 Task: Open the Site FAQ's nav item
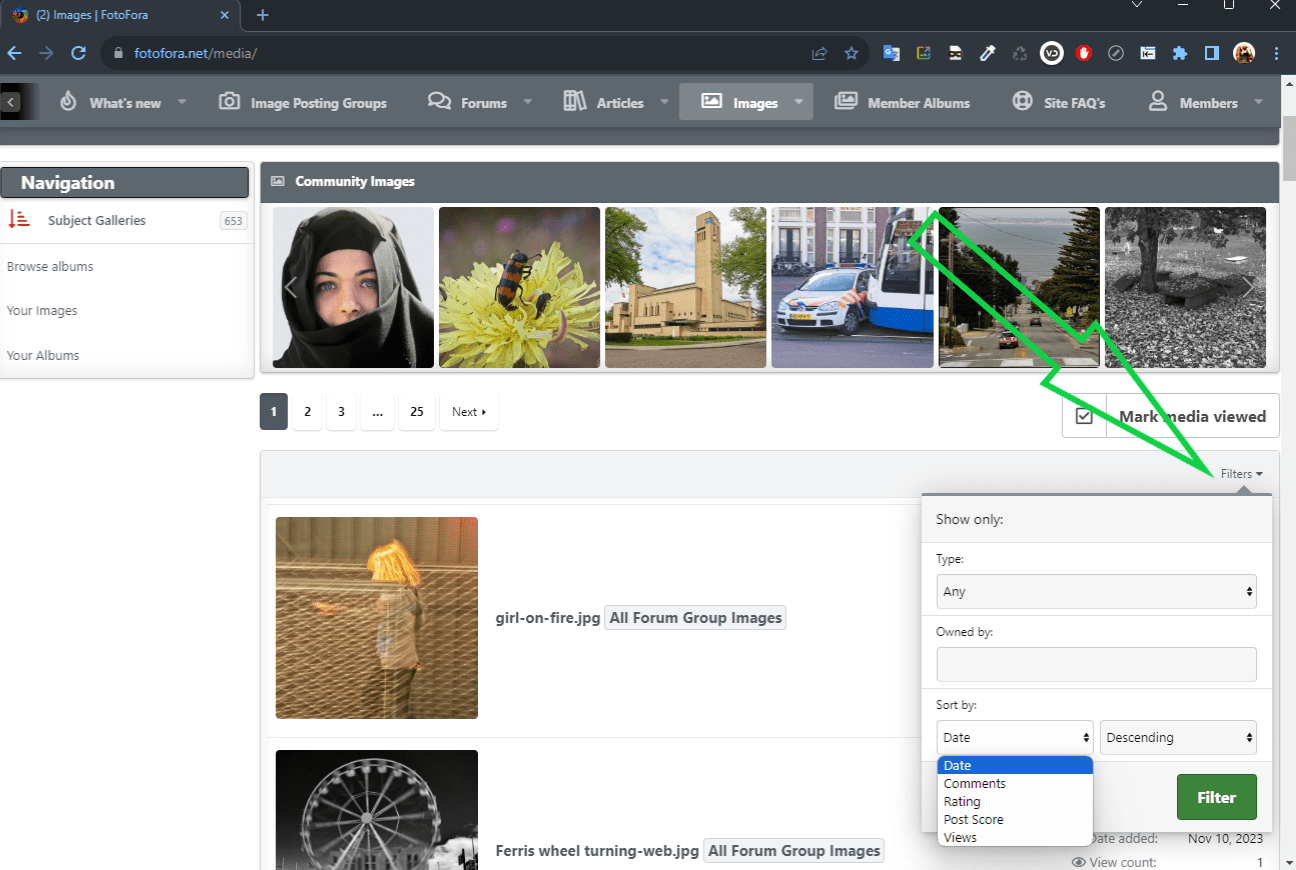click(1059, 102)
